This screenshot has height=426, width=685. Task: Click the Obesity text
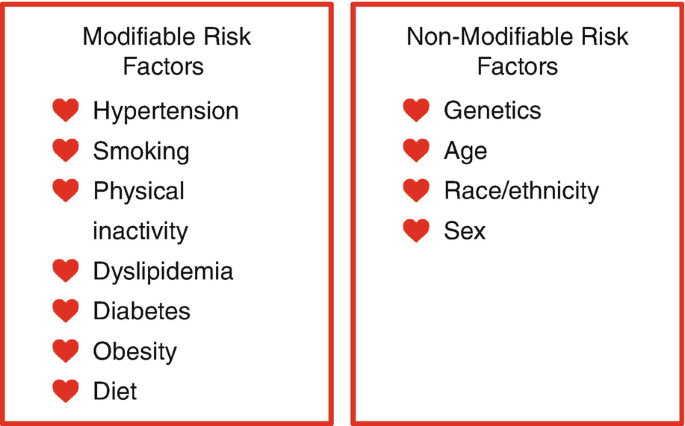135,352
